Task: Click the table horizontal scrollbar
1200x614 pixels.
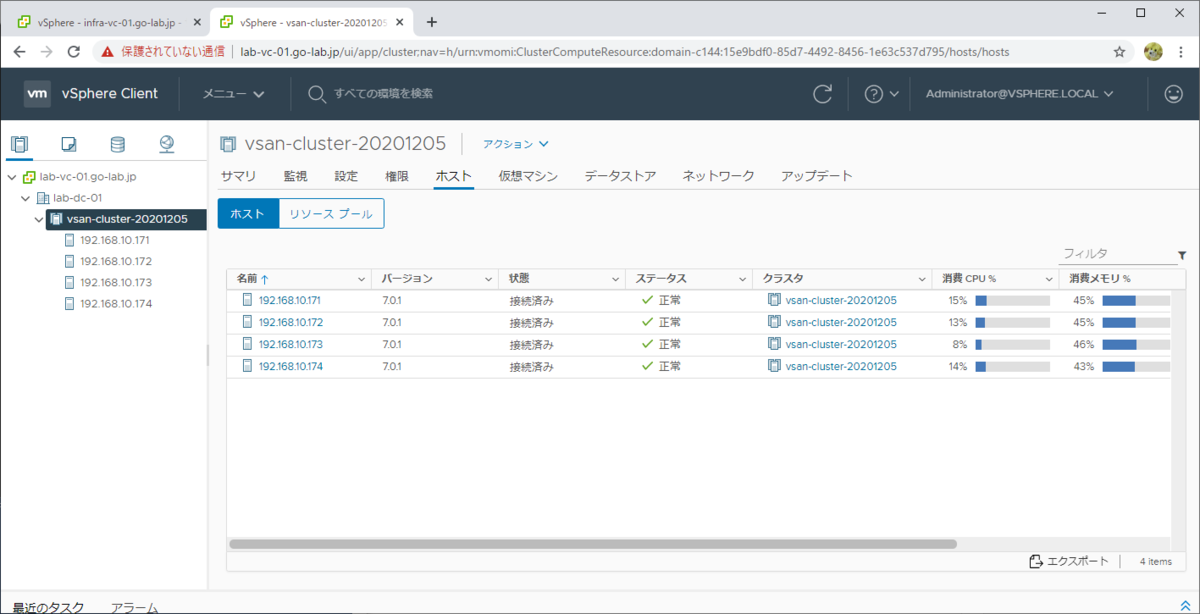Action: point(593,544)
